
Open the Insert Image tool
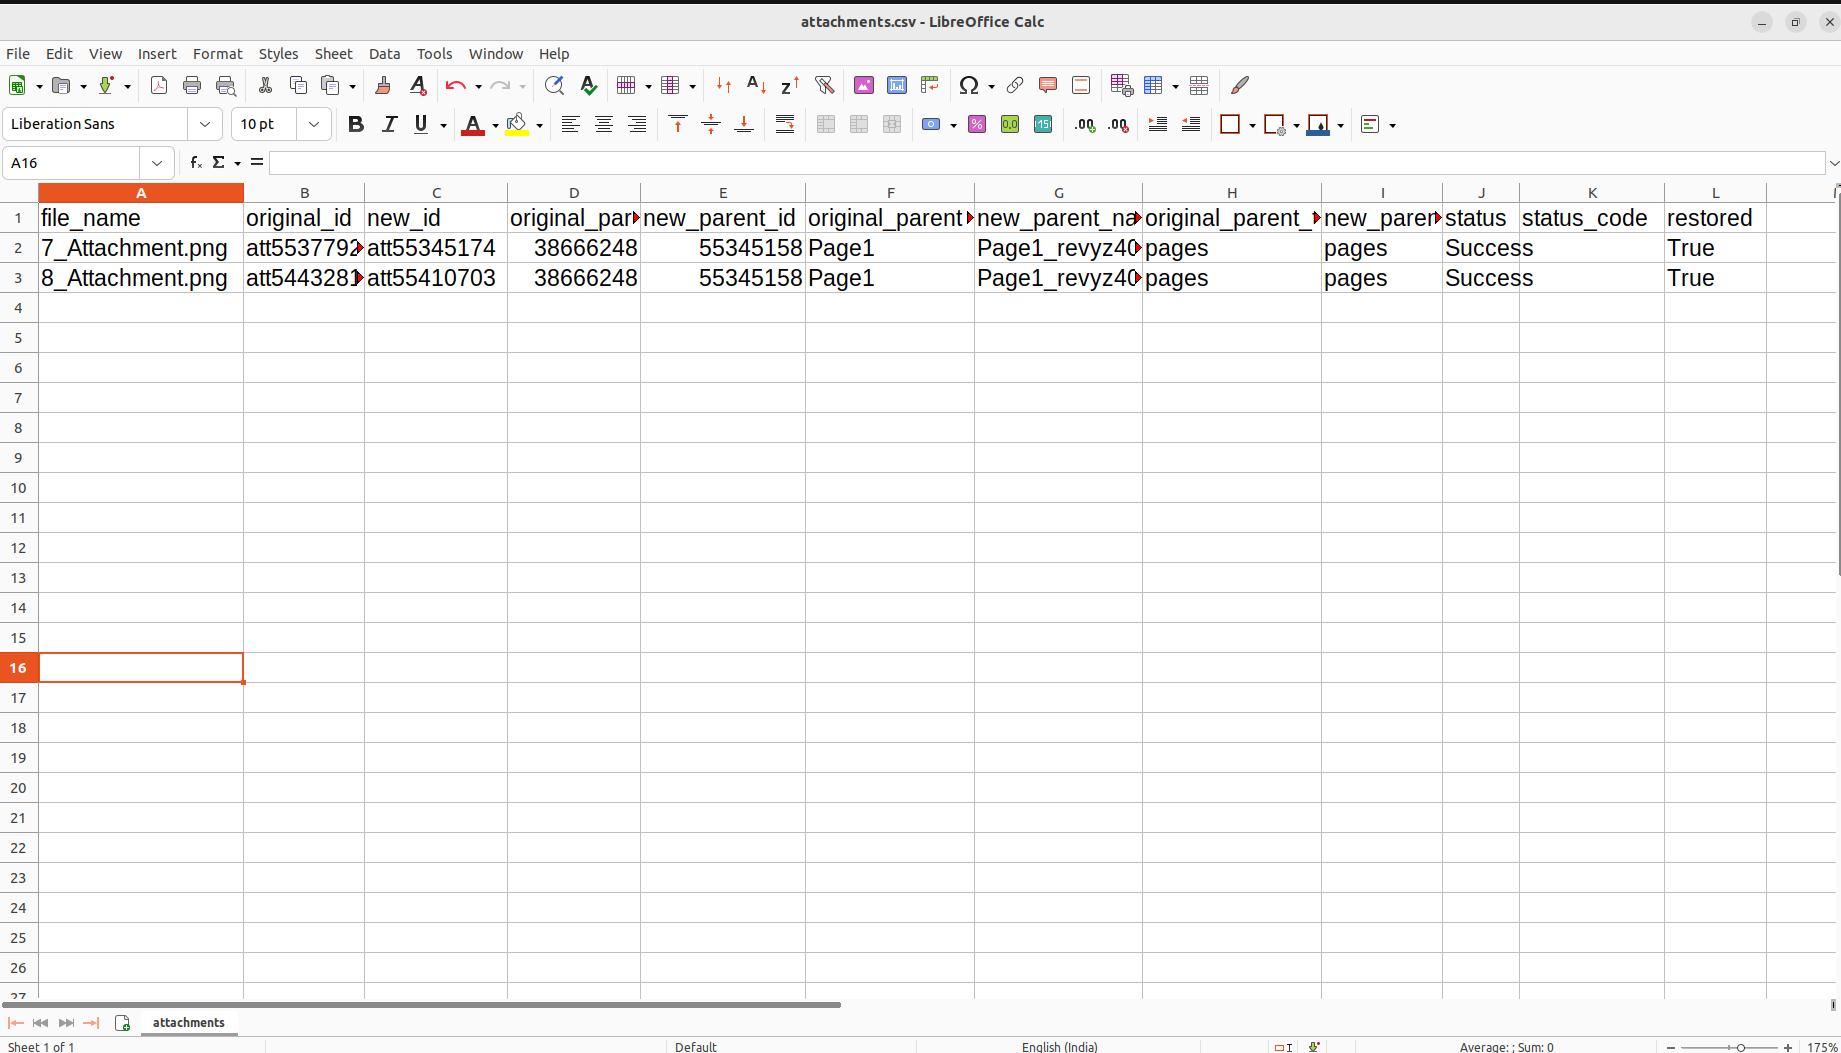864,86
